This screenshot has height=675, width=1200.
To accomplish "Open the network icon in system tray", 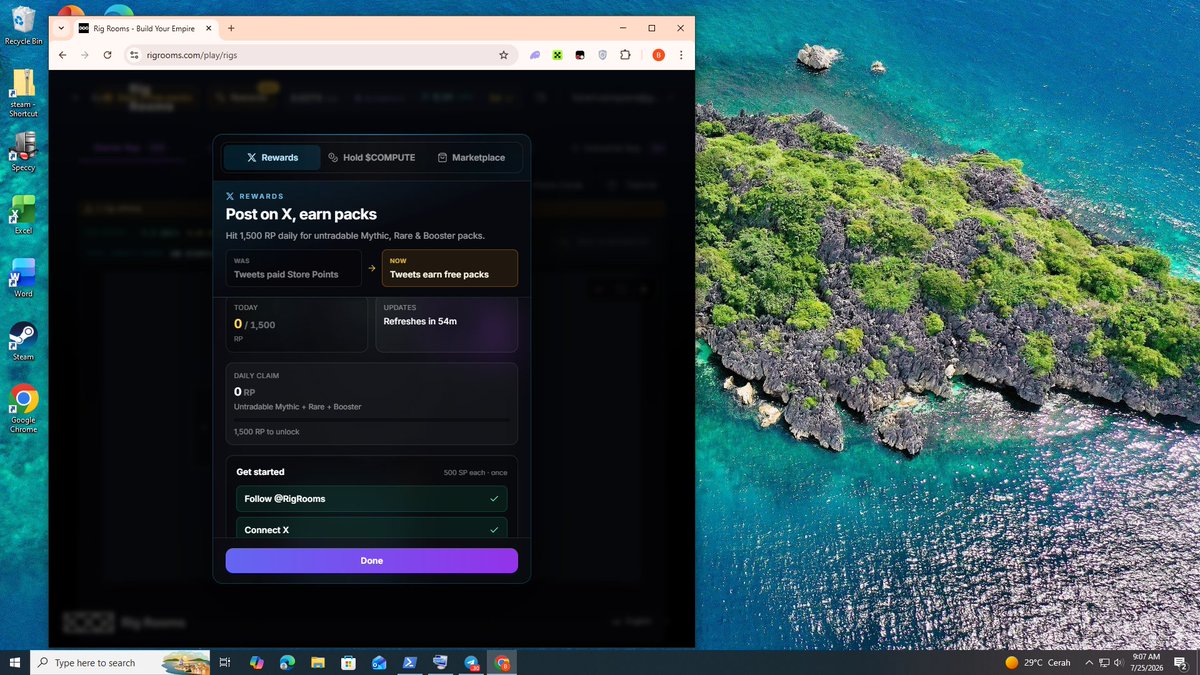I will (x=1105, y=662).
